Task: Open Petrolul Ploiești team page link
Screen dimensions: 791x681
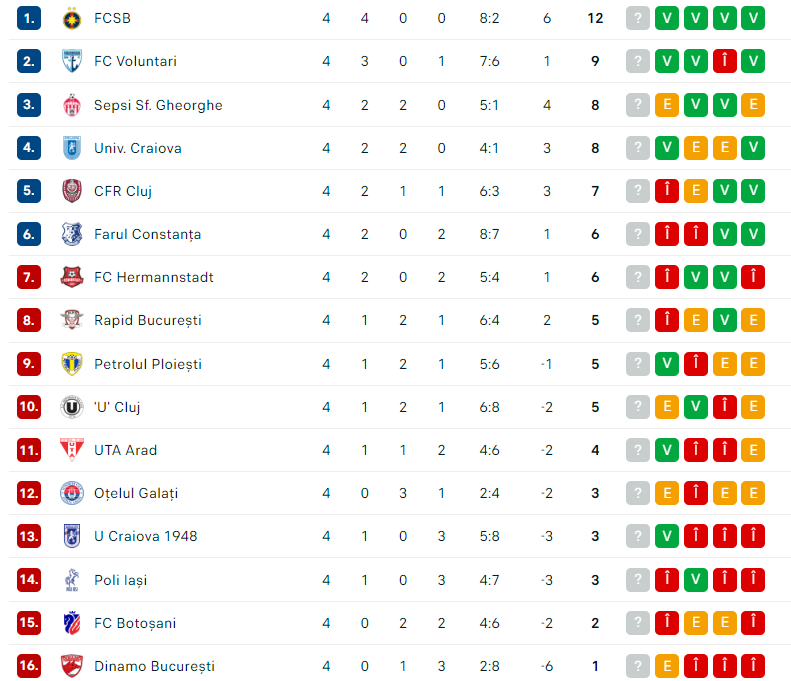Action: pyautogui.click(x=148, y=364)
